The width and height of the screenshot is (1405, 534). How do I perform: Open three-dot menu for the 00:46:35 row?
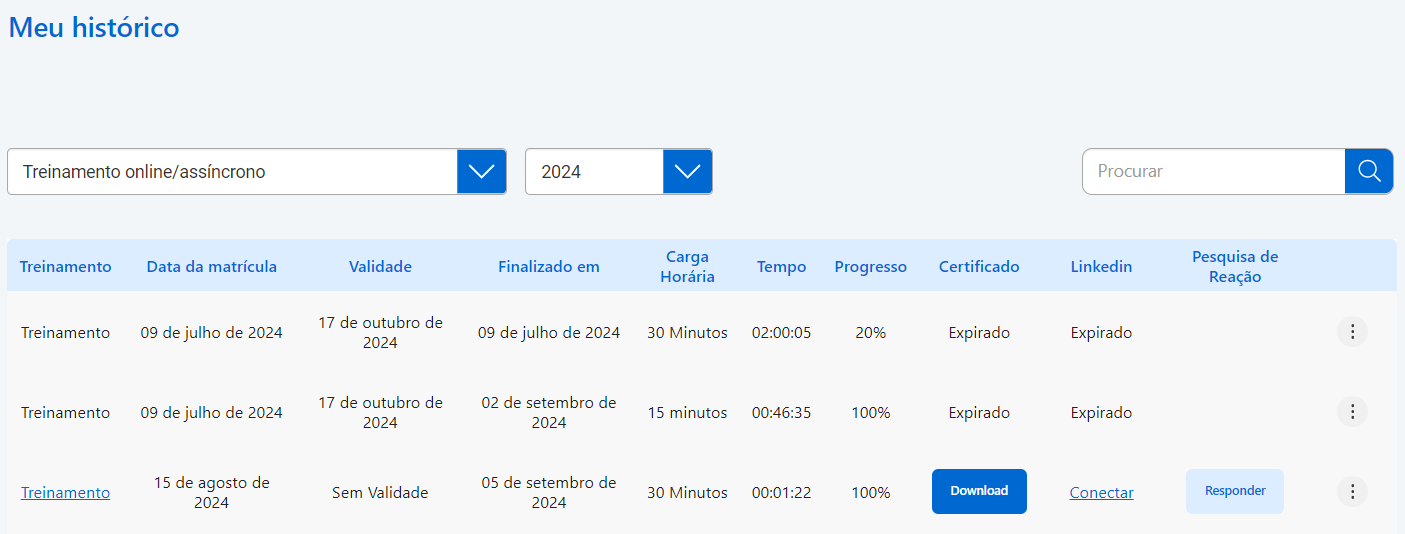tap(1352, 412)
